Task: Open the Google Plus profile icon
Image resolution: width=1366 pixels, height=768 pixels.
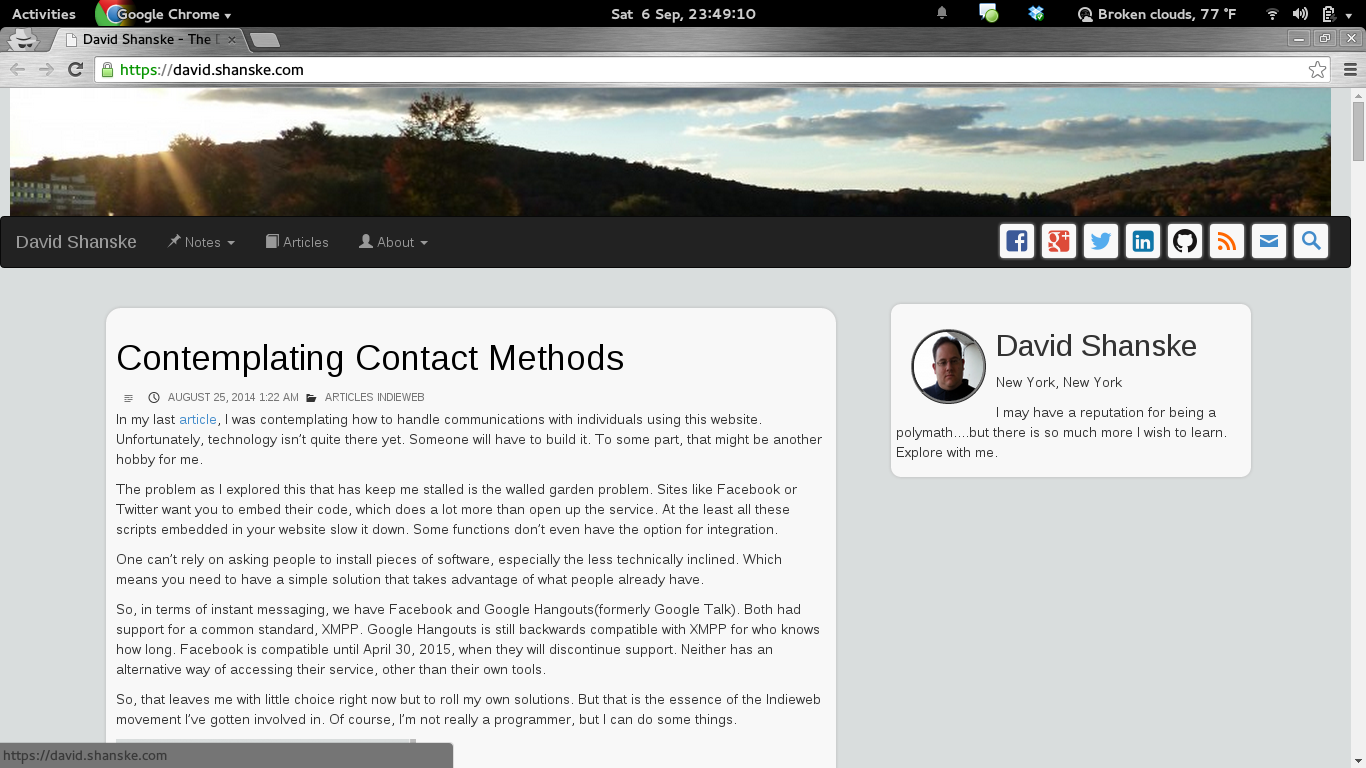Action: [x=1059, y=242]
